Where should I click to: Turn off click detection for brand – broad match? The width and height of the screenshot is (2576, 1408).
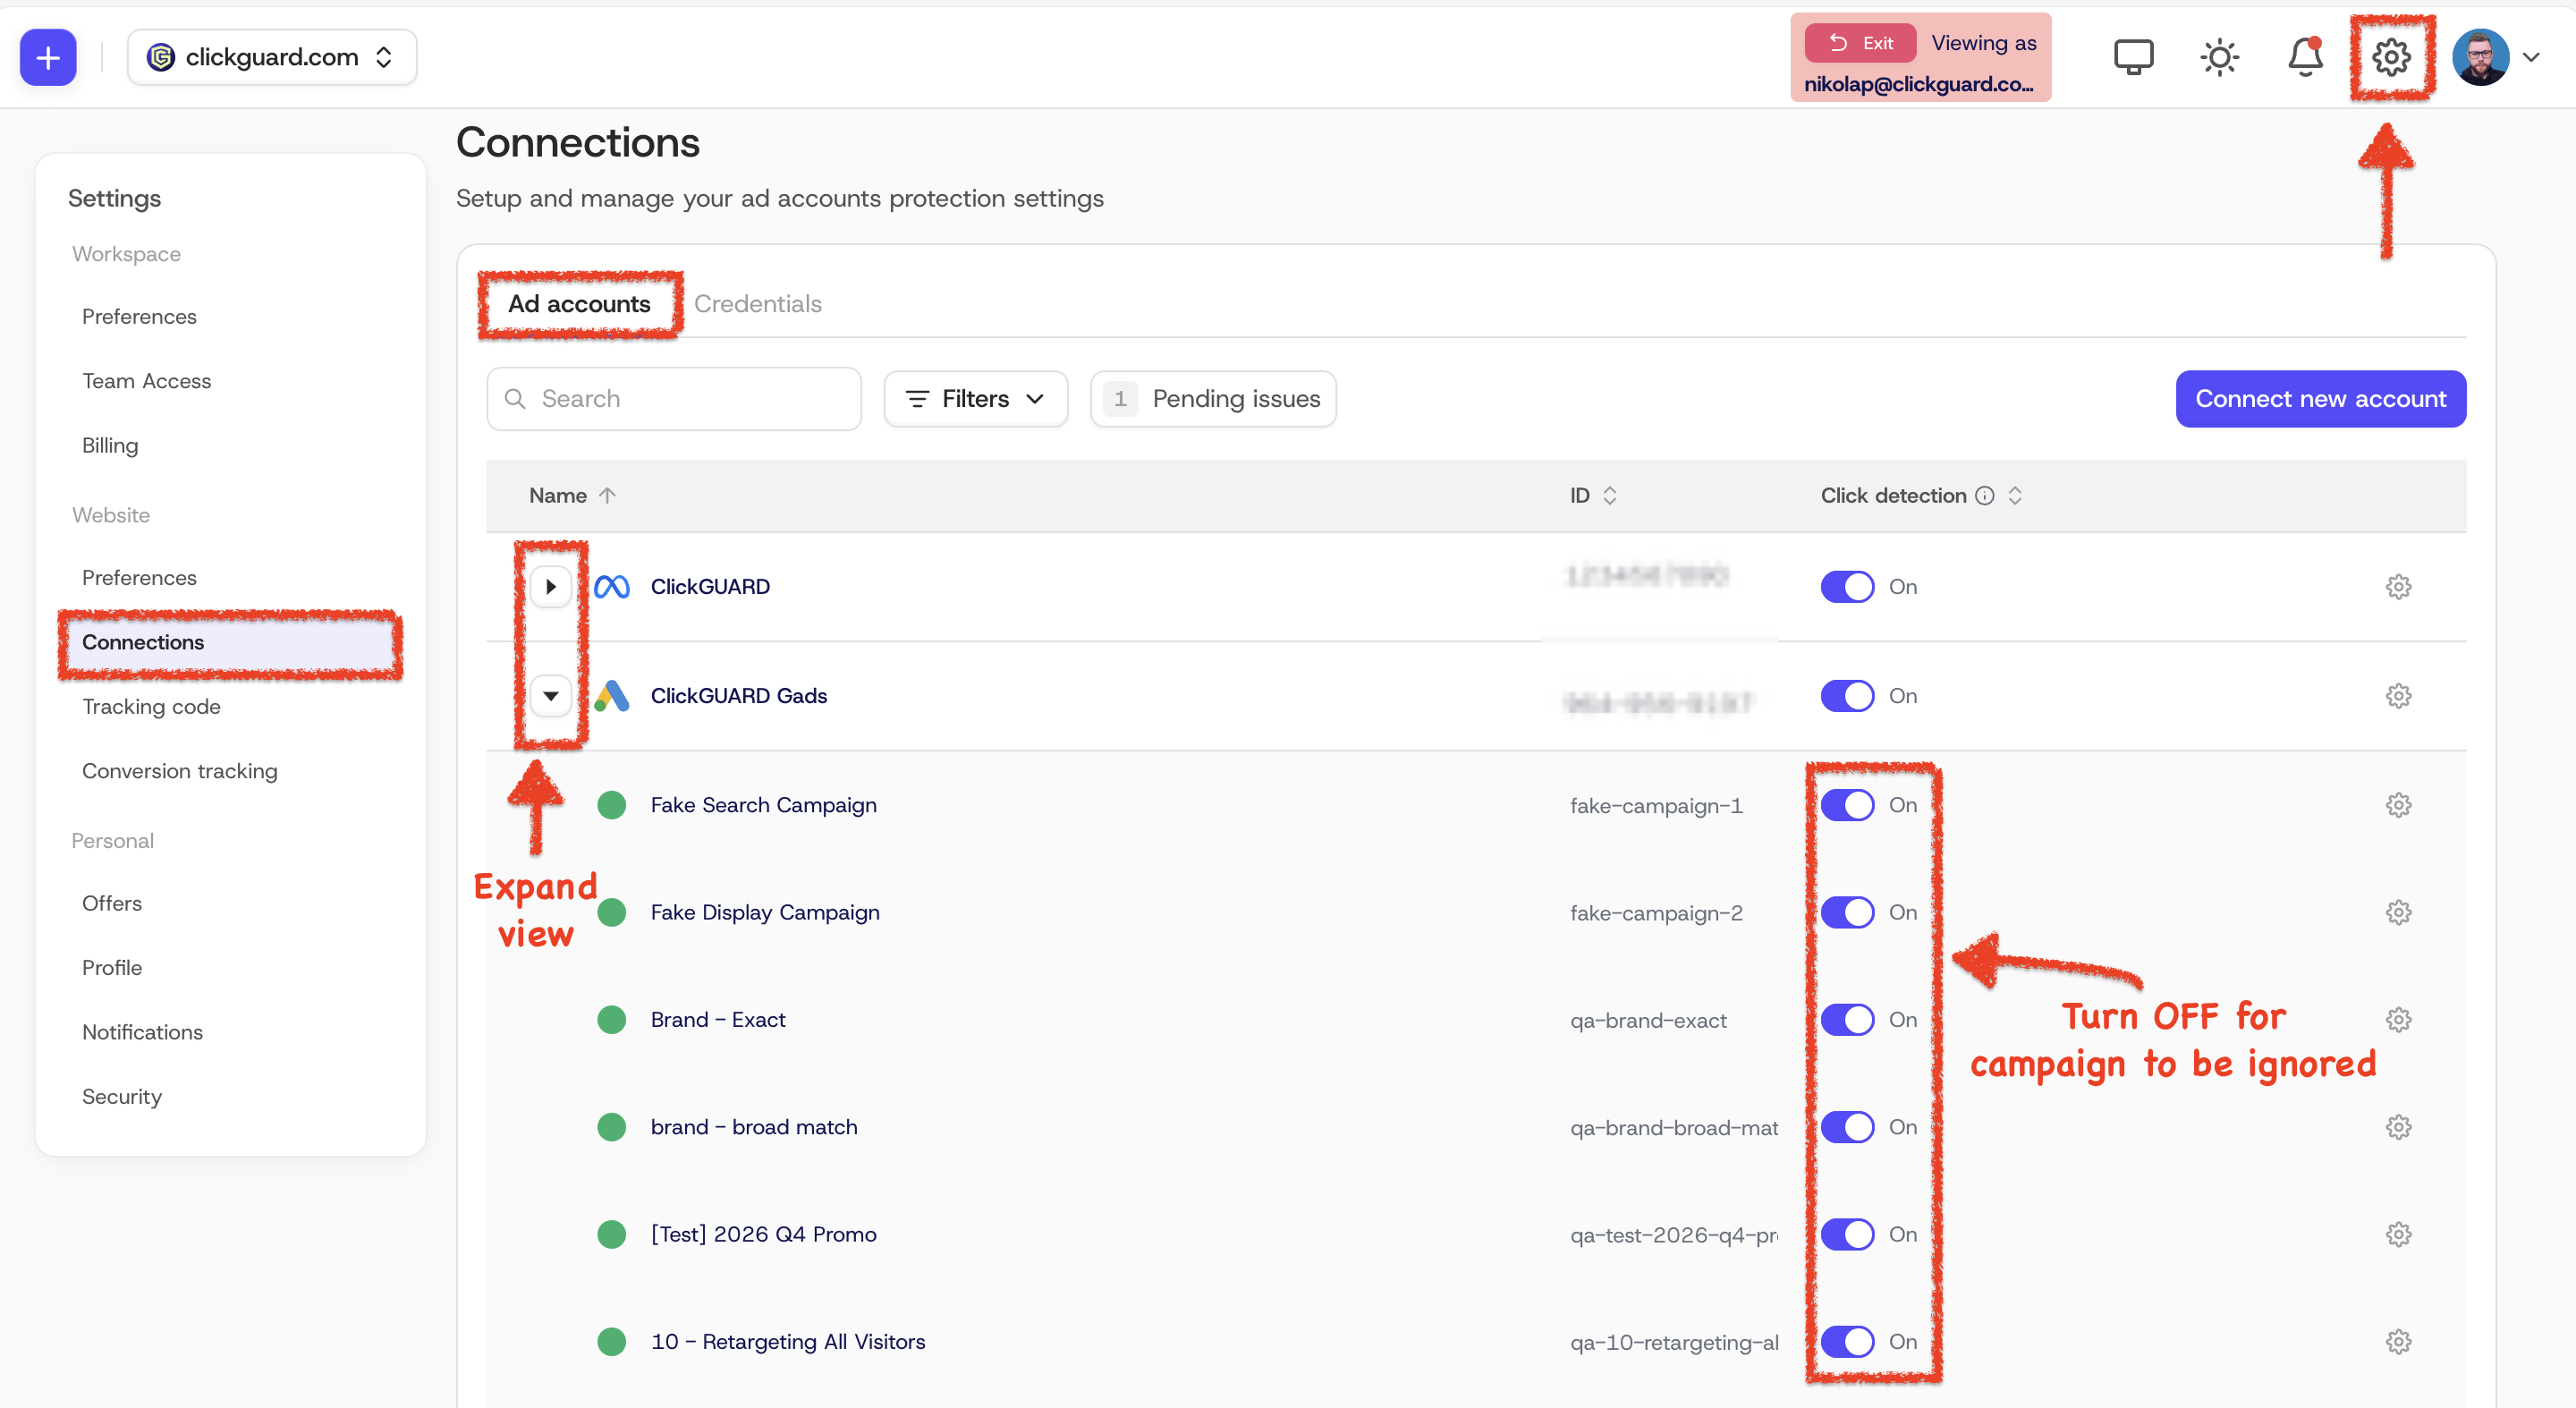pyautogui.click(x=1847, y=1126)
